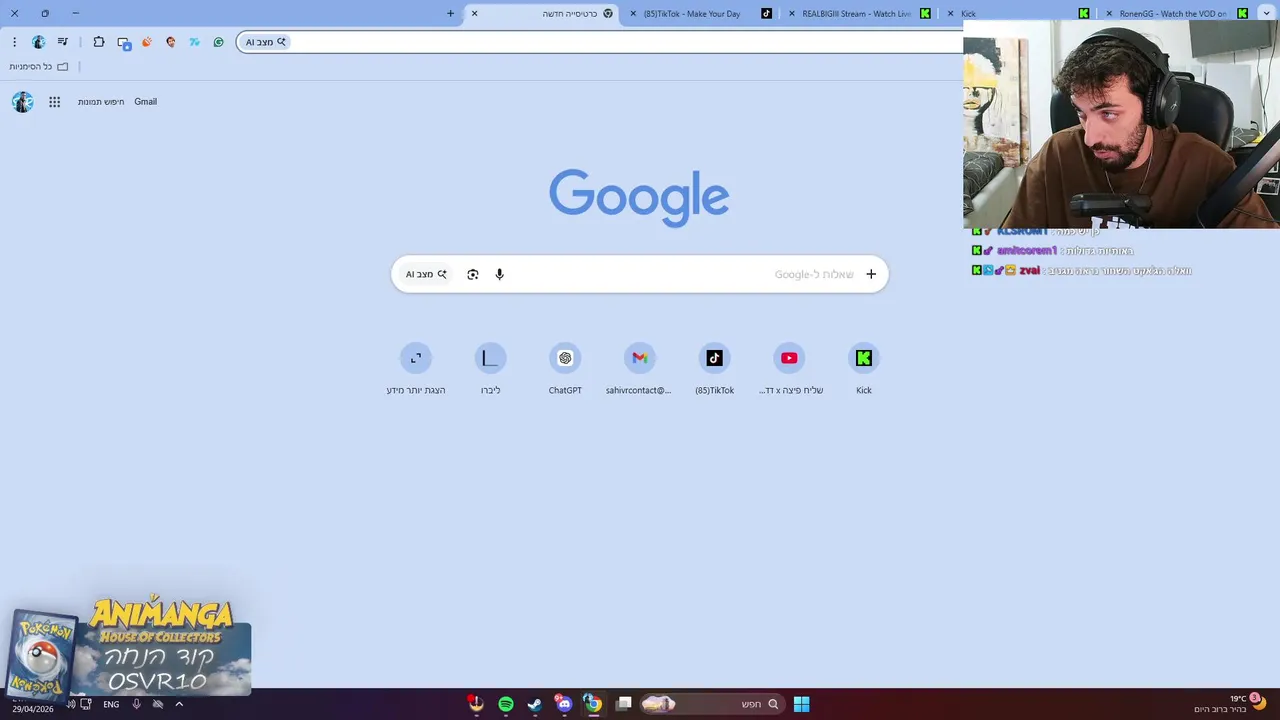
Task: Click the show more info shortcut
Action: (x=416, y=370)
